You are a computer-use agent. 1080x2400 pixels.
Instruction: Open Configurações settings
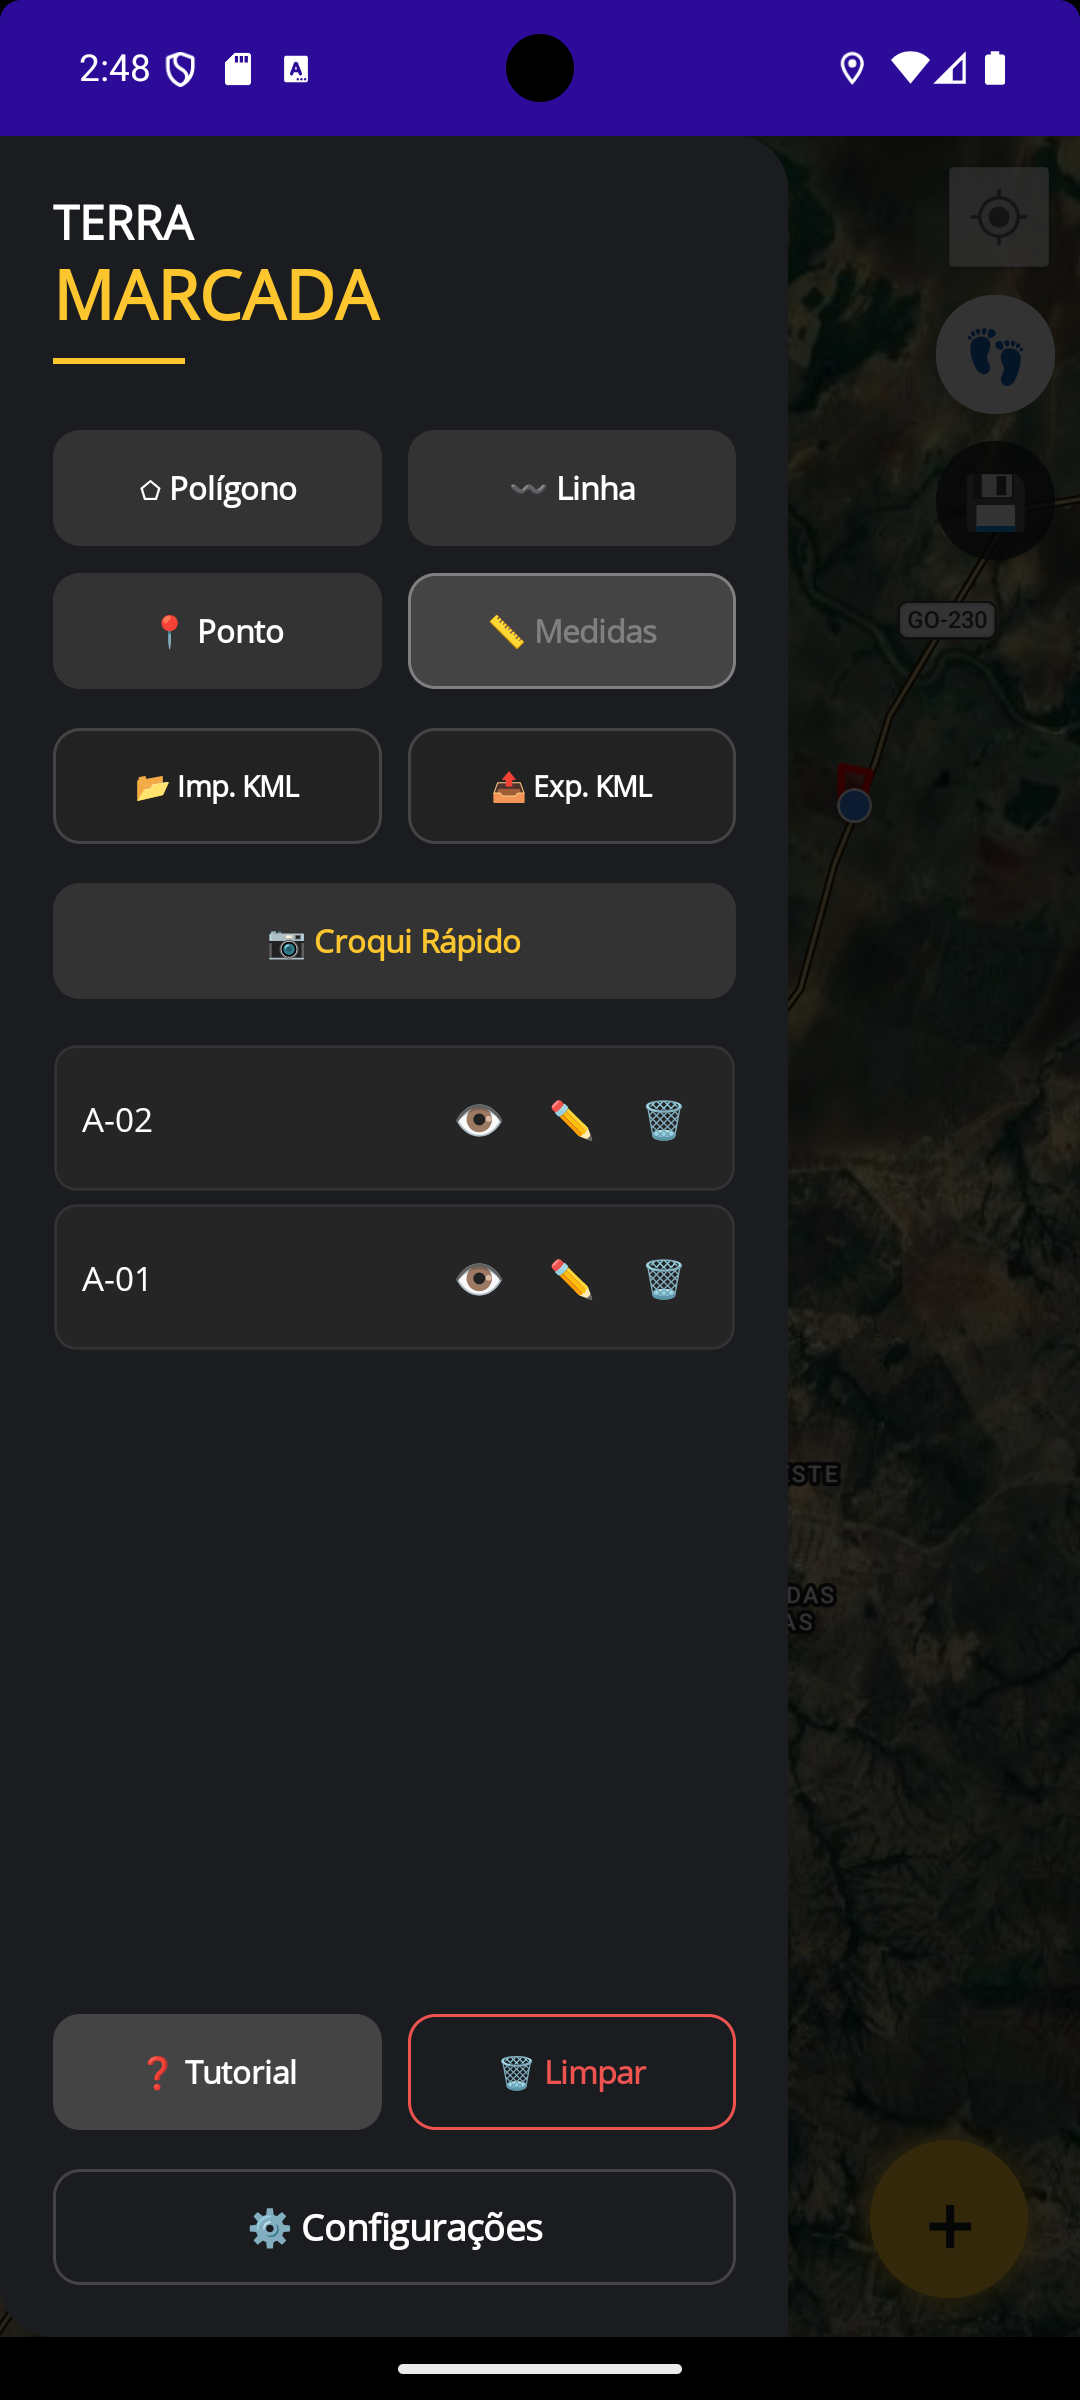[x=394, y=2228]
